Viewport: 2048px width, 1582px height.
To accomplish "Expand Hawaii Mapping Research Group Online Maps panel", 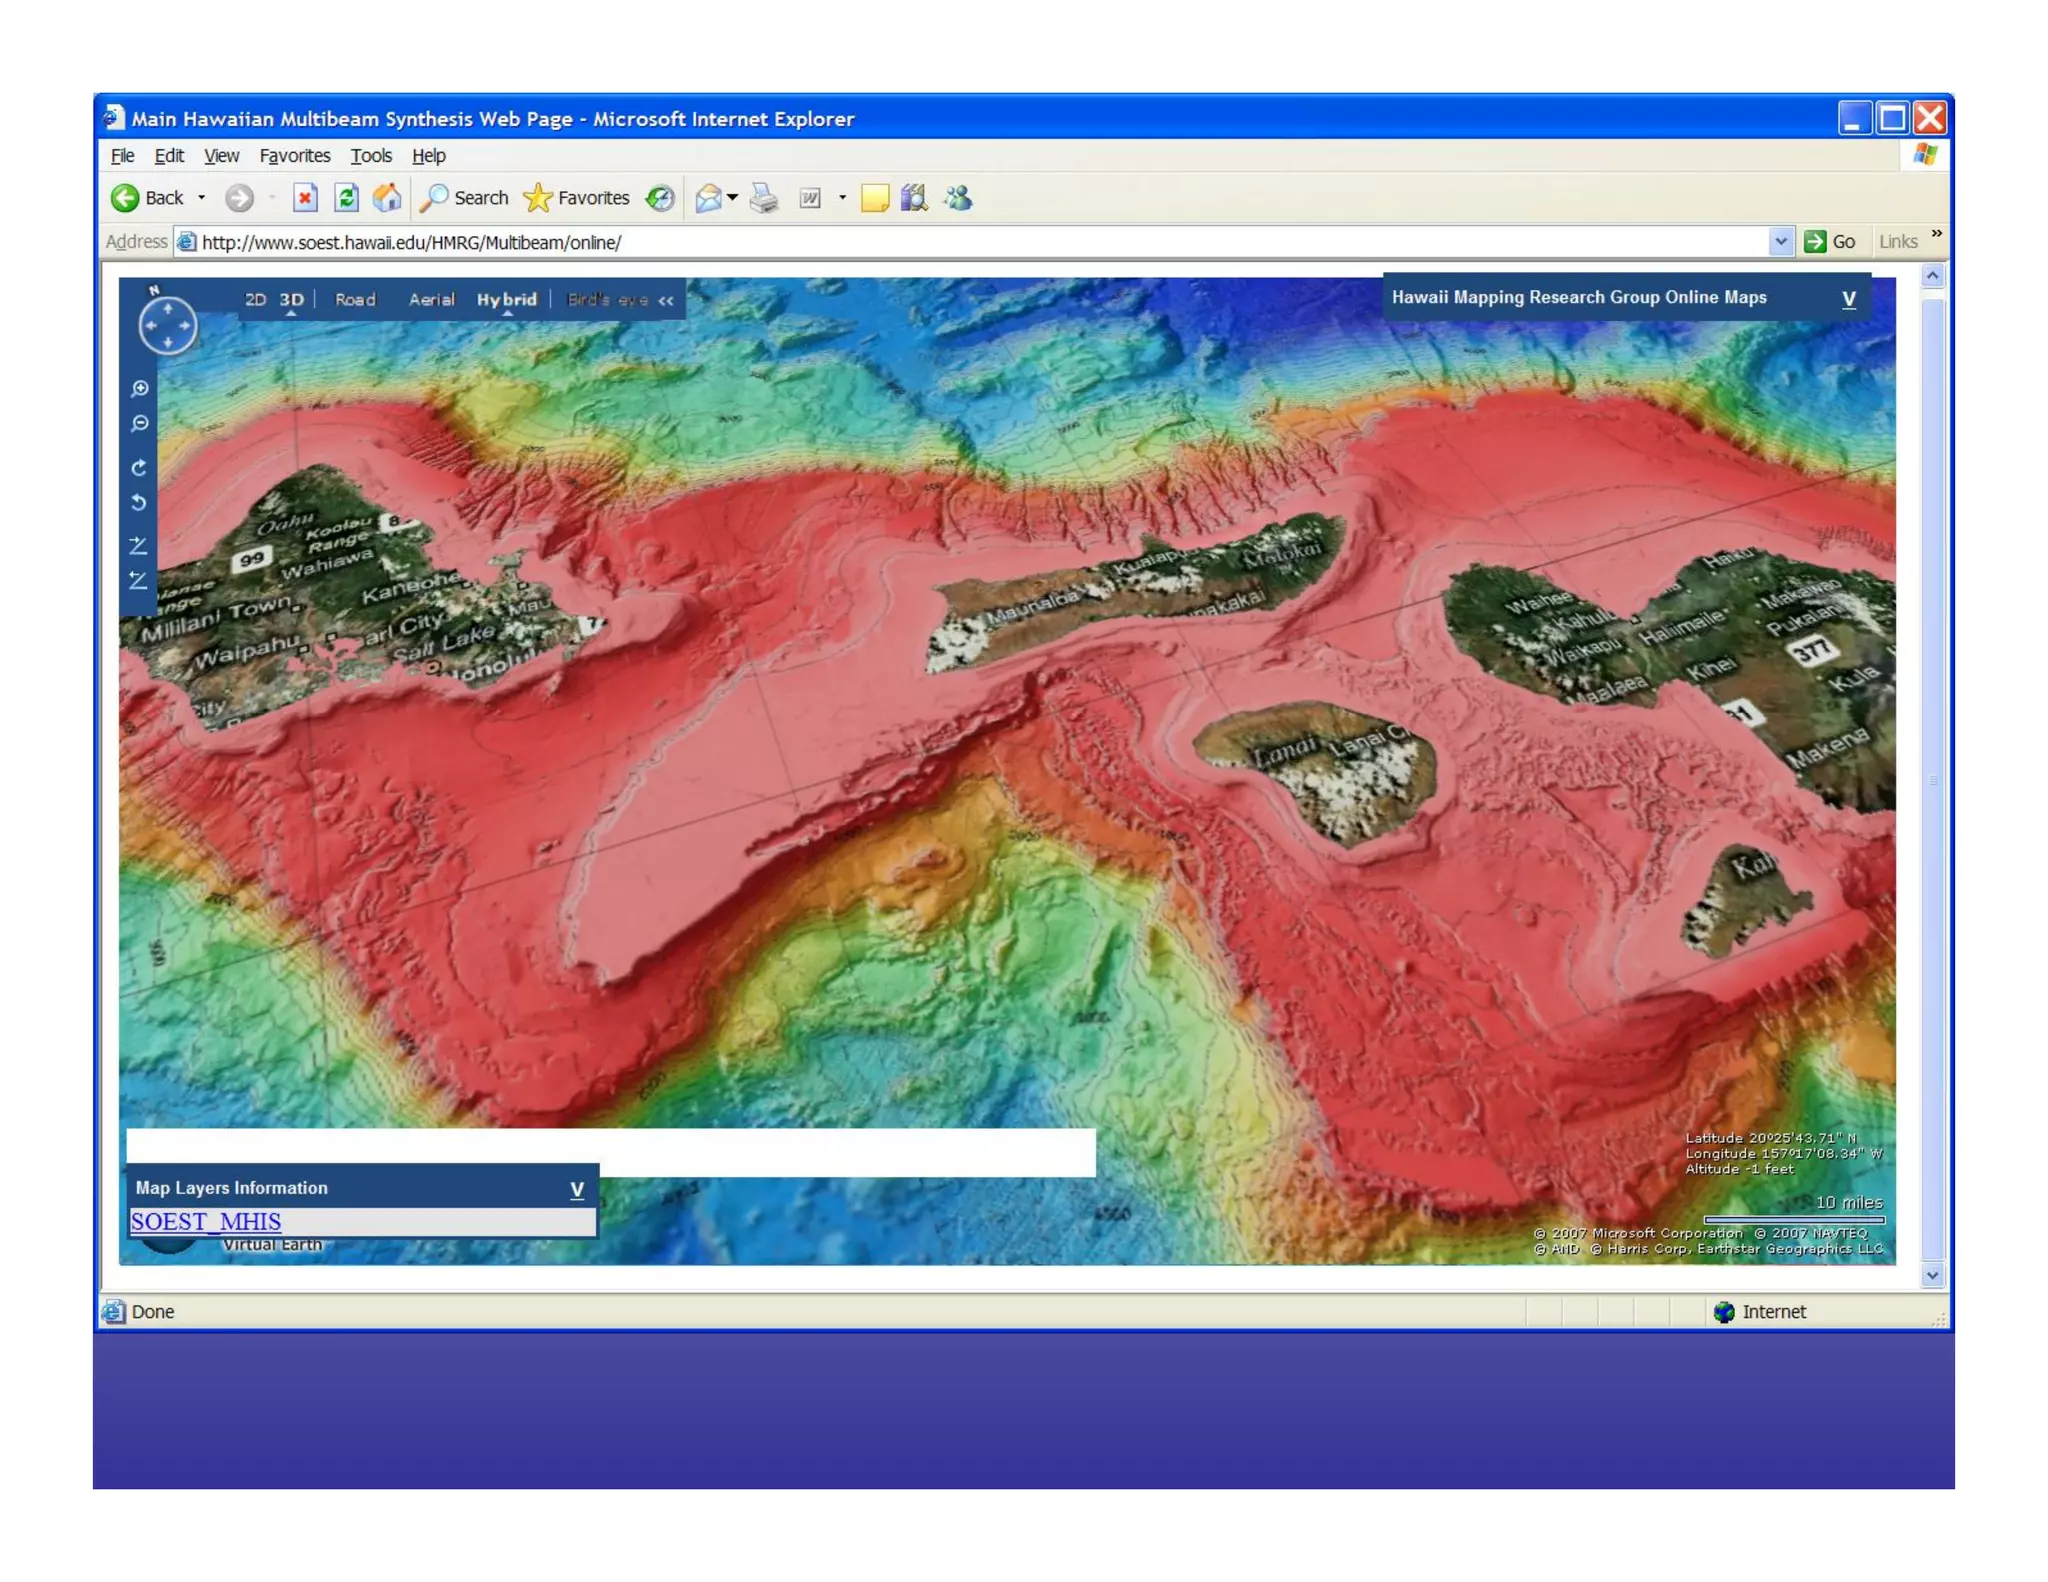I will [x=1848, y=299].
